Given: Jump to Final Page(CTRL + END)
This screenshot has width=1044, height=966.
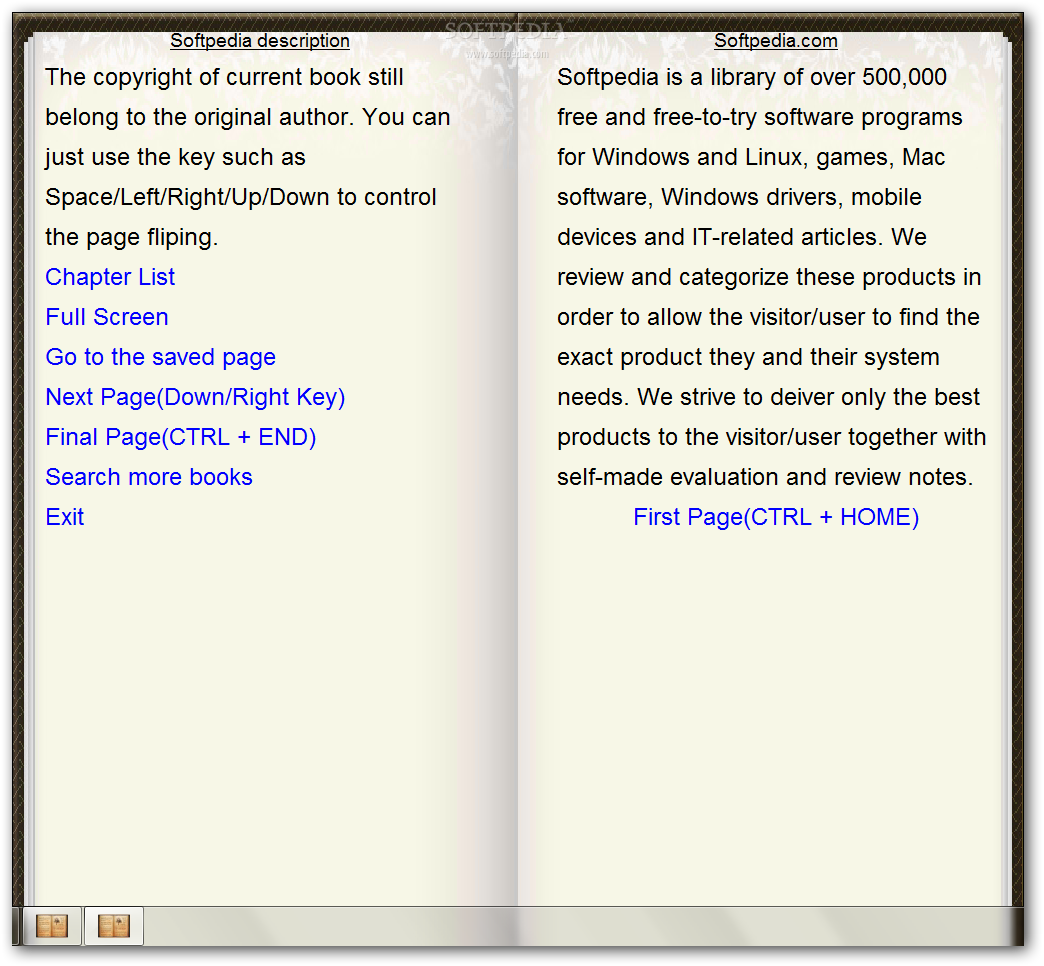Looking at the screenshot, I should point(180,437).
